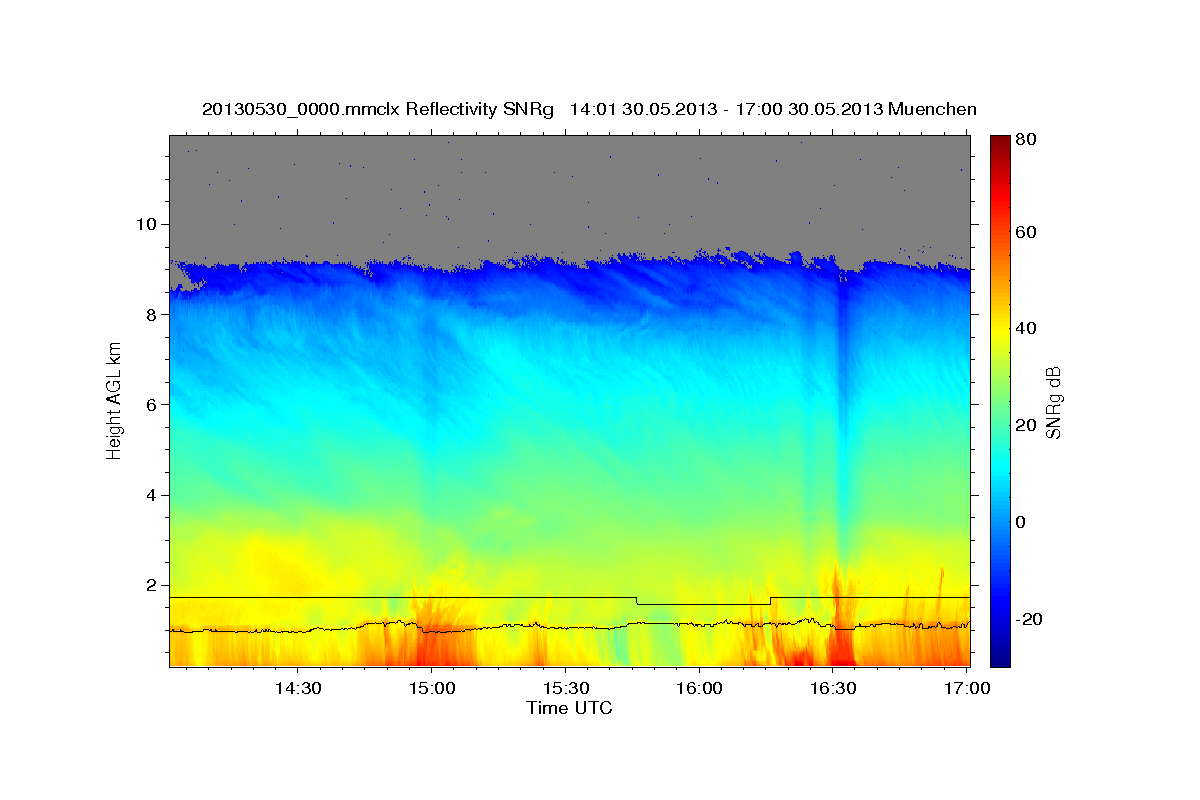Click the colorbar value -20

point(1029,619)
